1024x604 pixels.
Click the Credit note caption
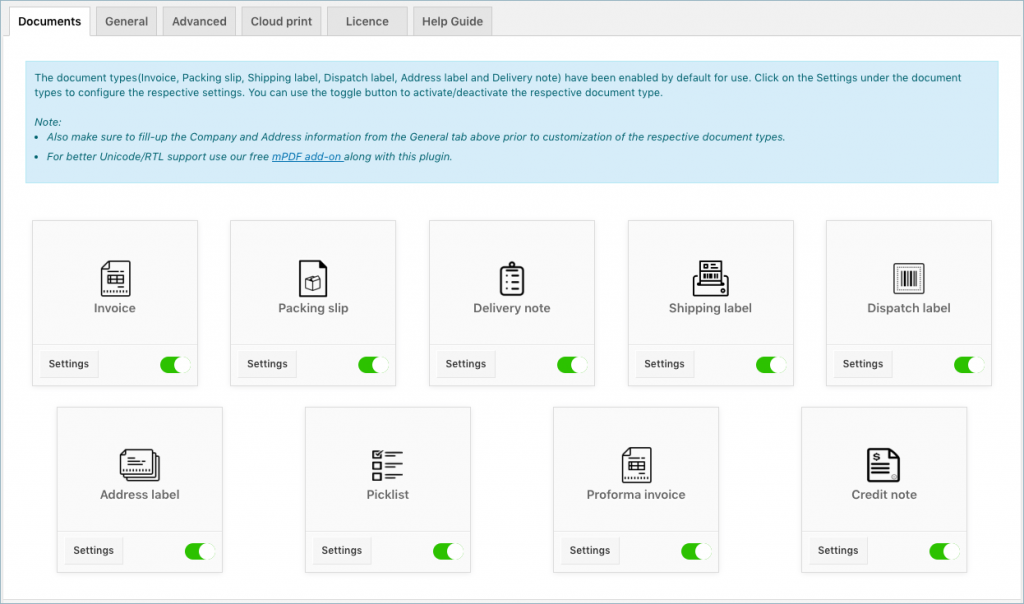click(x=884, y=495)
